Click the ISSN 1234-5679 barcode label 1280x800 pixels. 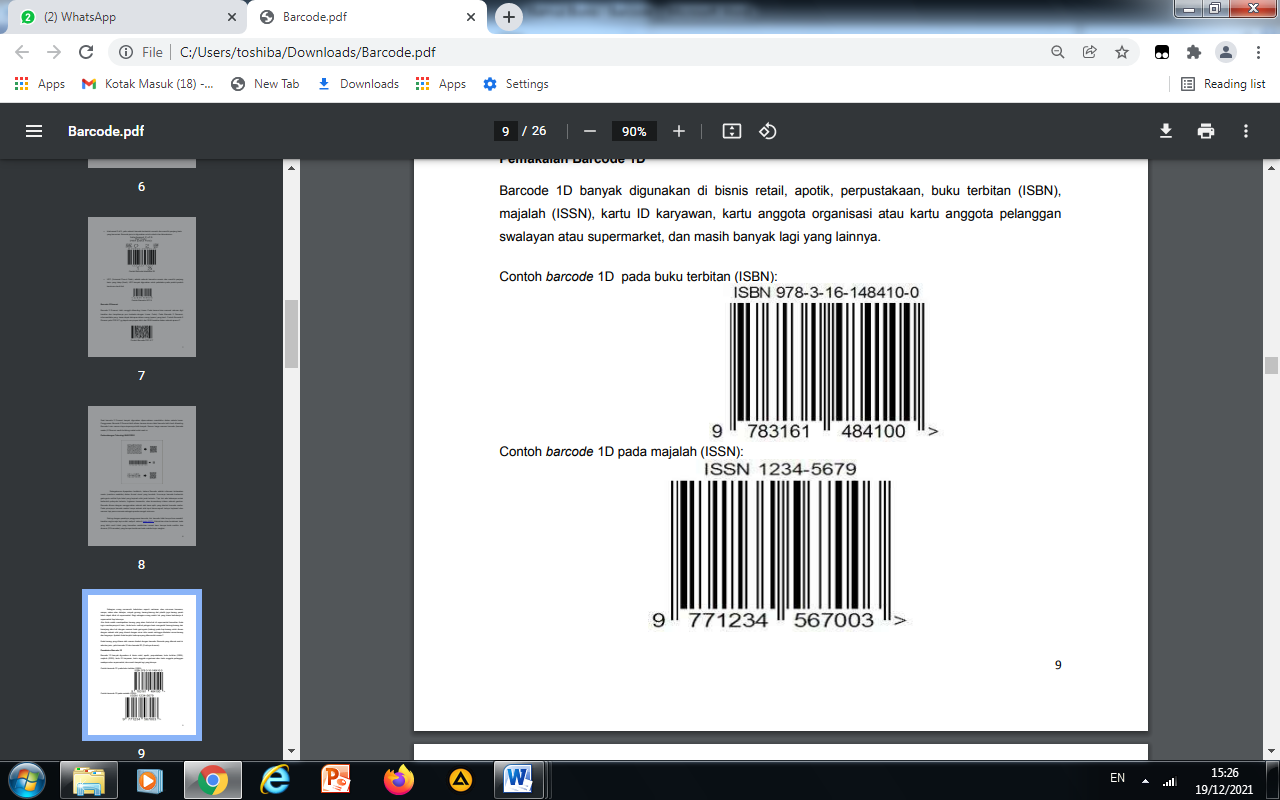(x=780, y=469)
